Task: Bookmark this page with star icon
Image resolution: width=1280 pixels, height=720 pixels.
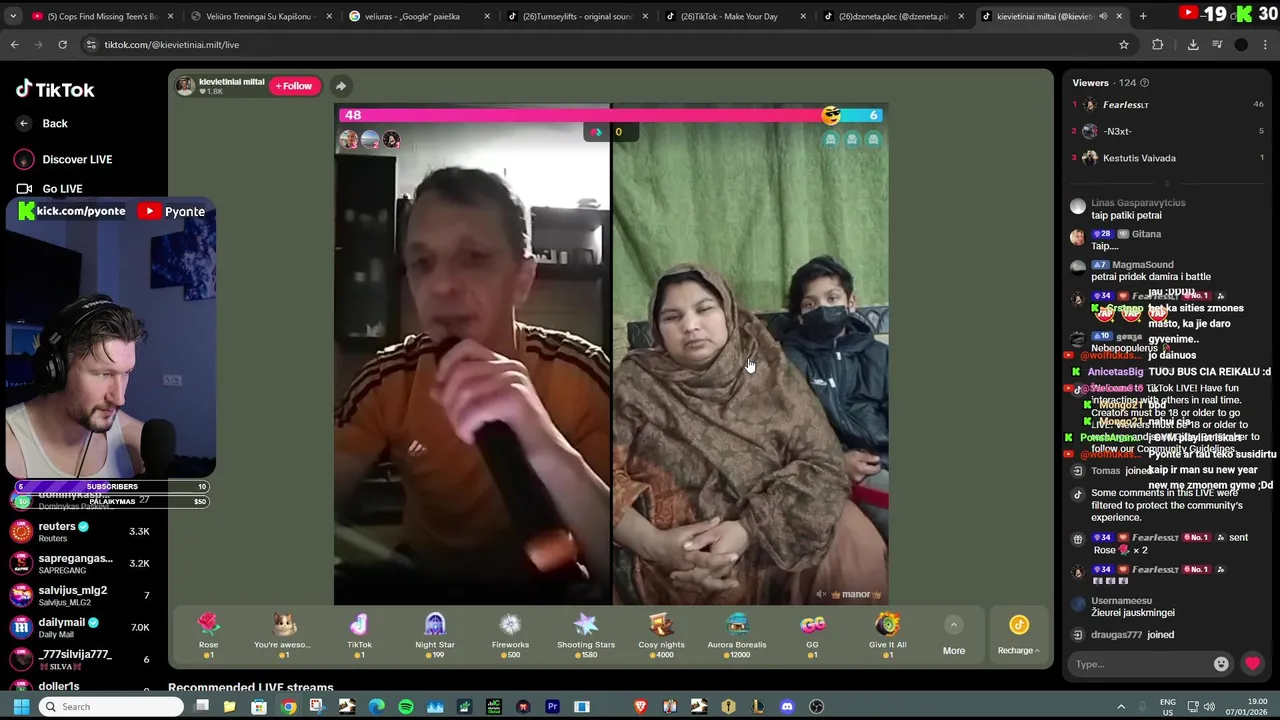Action: coord(1124,44)
